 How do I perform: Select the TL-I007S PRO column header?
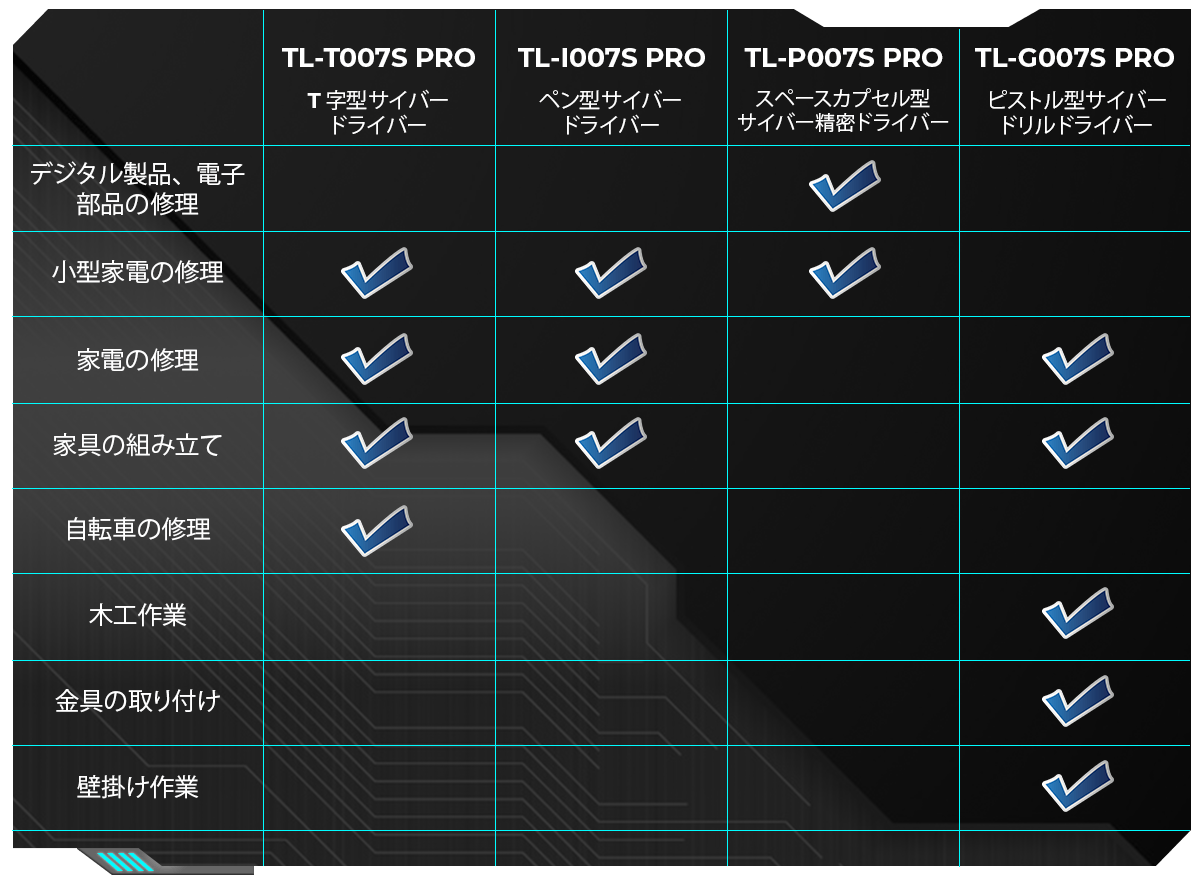(x=611, y=58)
